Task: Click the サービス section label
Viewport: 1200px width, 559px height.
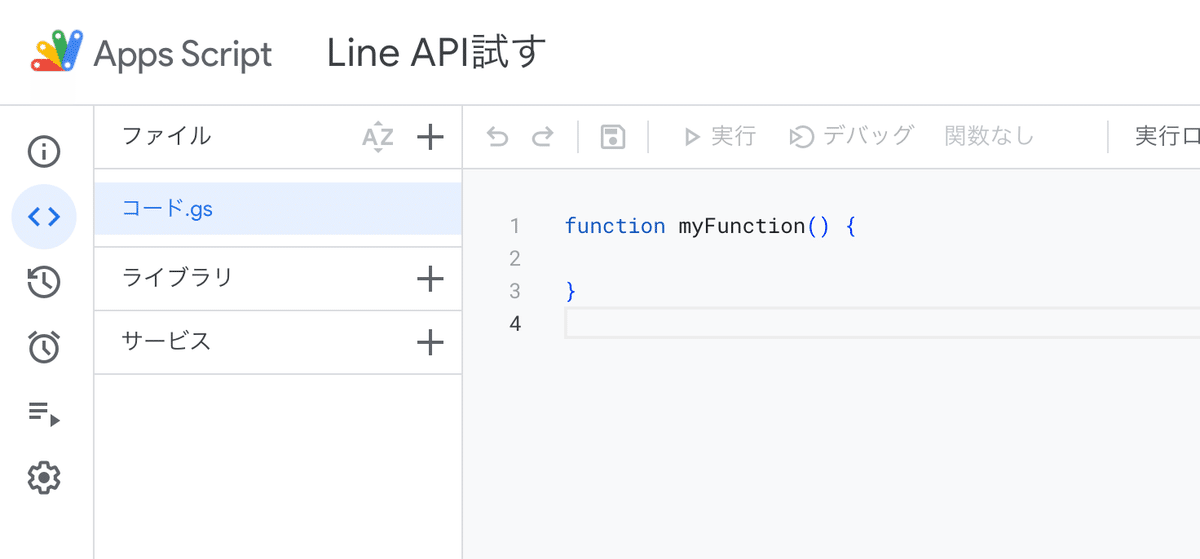Action: pos(166,341)
